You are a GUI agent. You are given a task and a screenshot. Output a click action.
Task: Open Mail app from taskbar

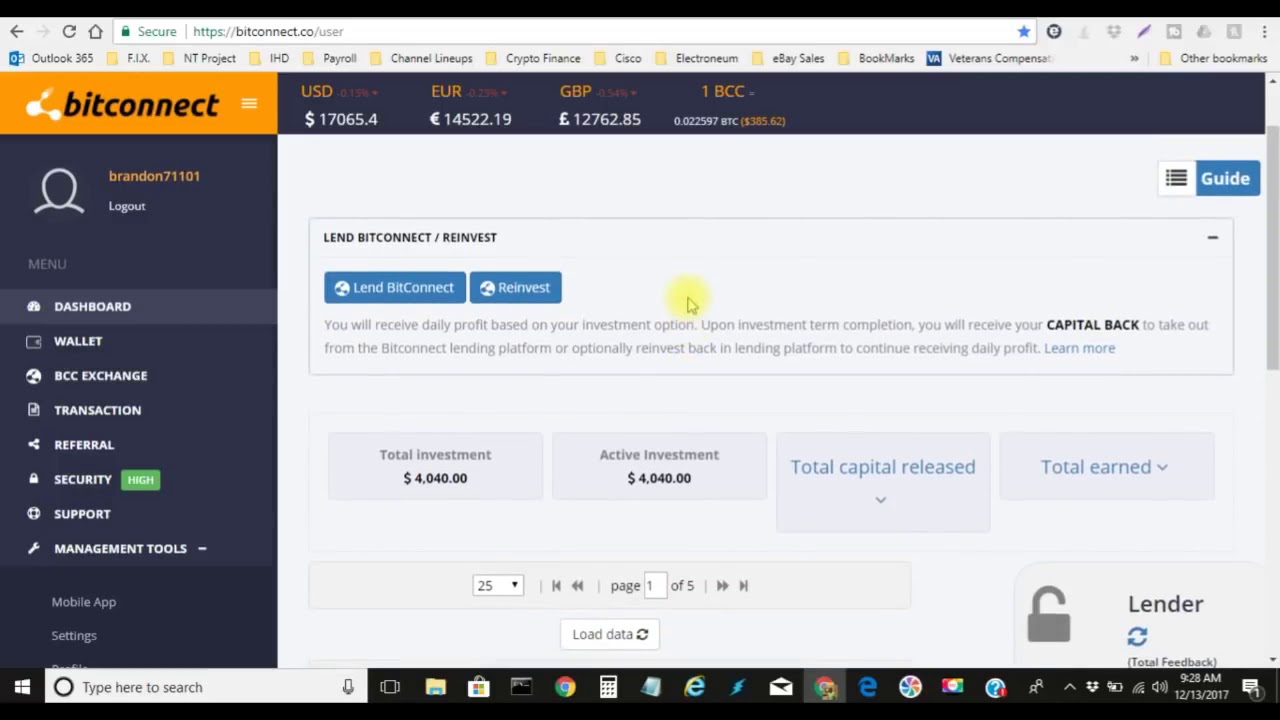click(781, 687)
